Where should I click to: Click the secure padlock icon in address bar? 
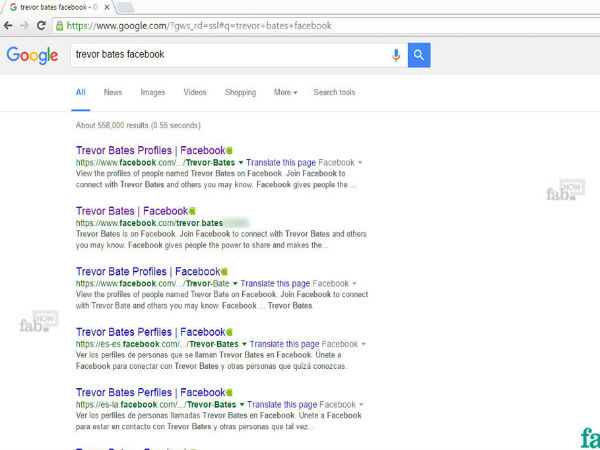[61, 26]
